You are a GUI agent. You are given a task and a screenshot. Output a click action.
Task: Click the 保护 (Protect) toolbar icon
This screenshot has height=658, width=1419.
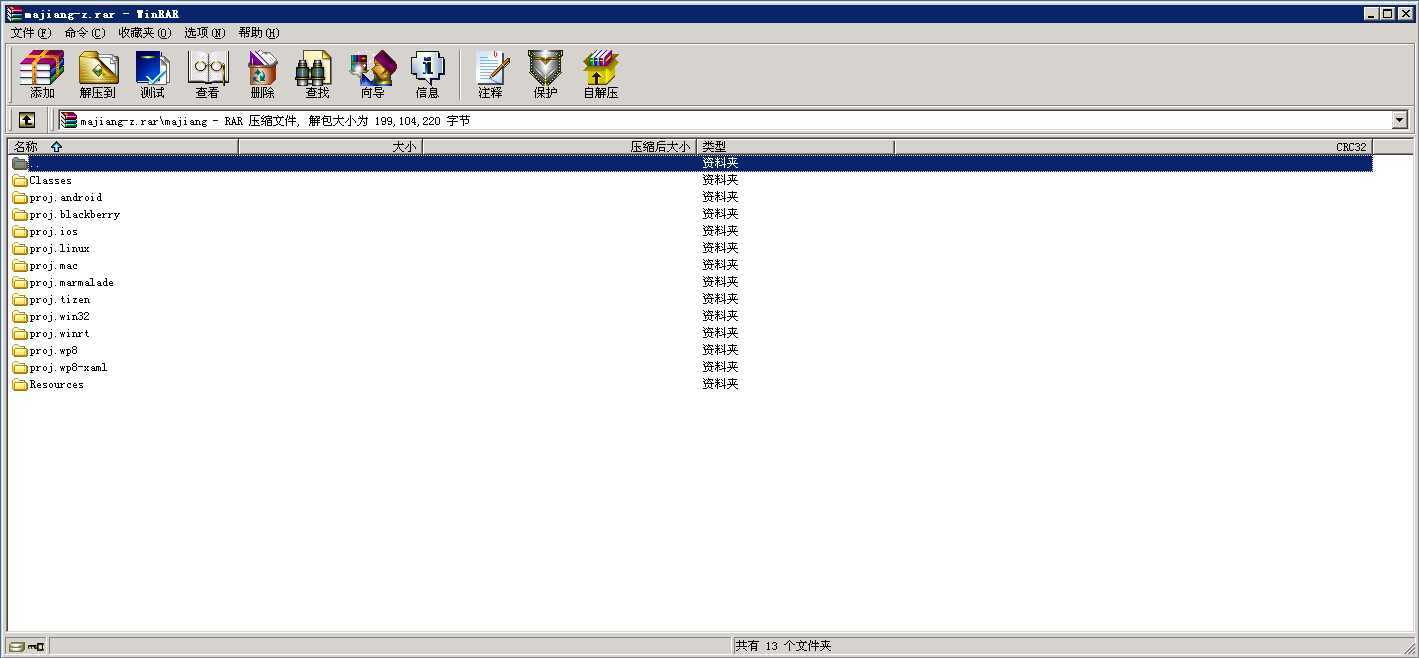(x=545, y=75)
